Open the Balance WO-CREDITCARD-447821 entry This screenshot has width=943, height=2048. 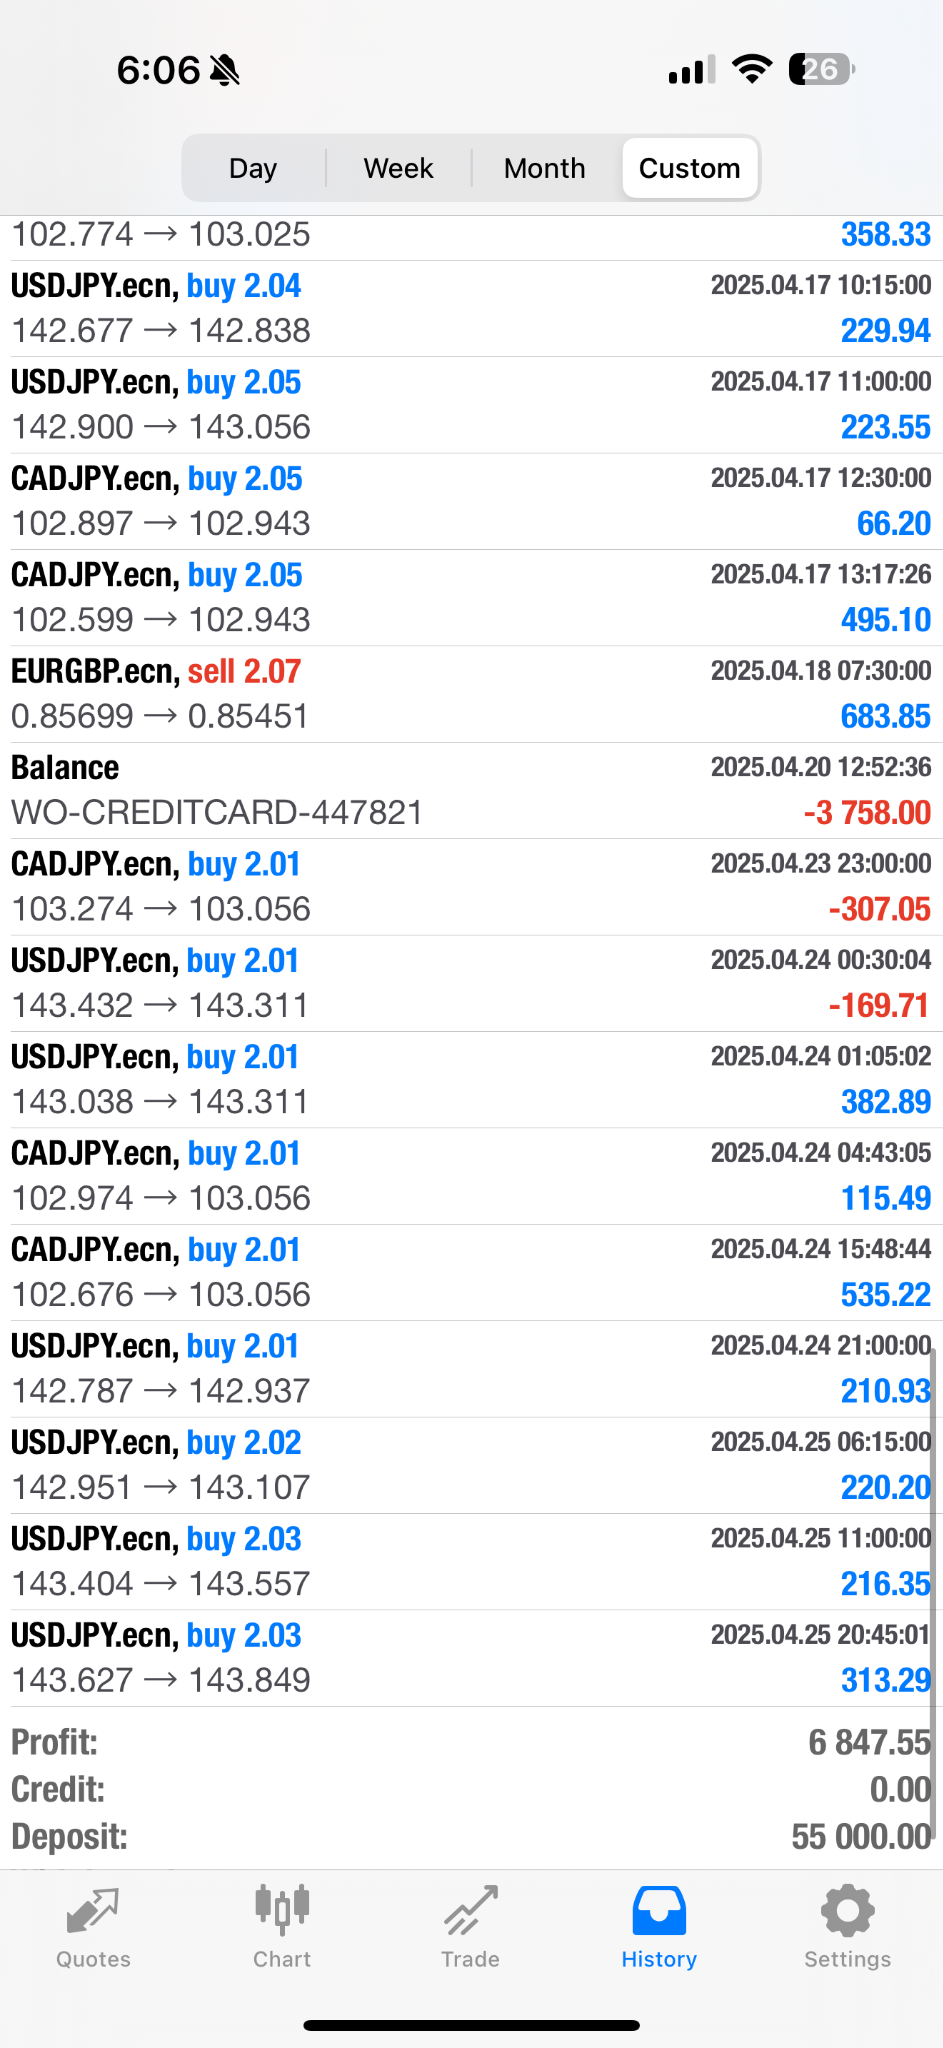point(471,790)
